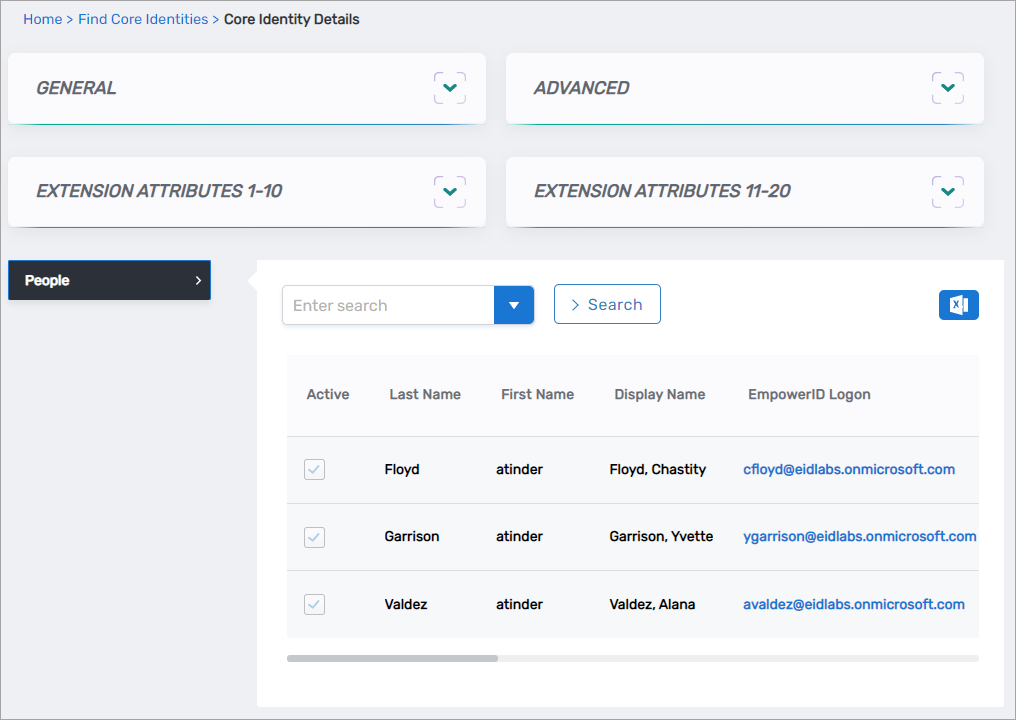Expand the General section
Screen dimensions: 1016x720
449,88
